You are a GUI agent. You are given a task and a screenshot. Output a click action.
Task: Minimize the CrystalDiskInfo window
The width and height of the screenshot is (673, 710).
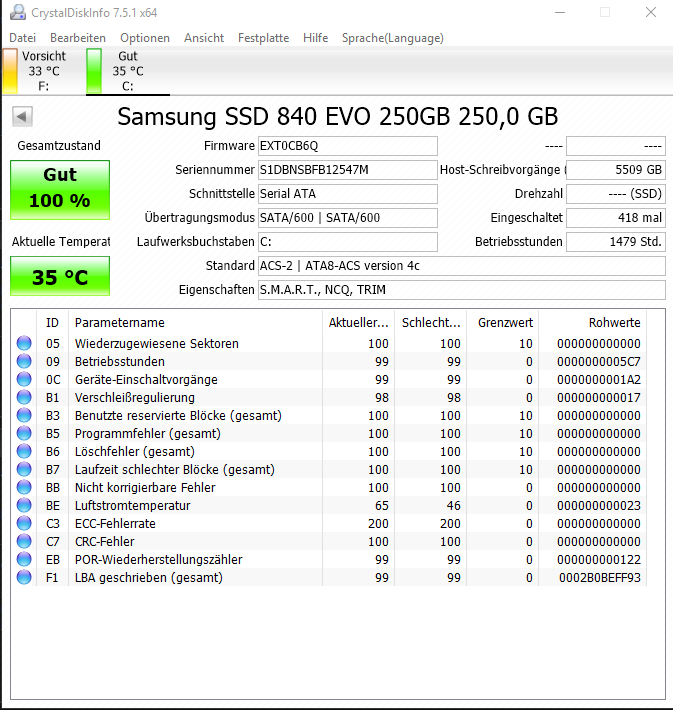pos(560,12)
